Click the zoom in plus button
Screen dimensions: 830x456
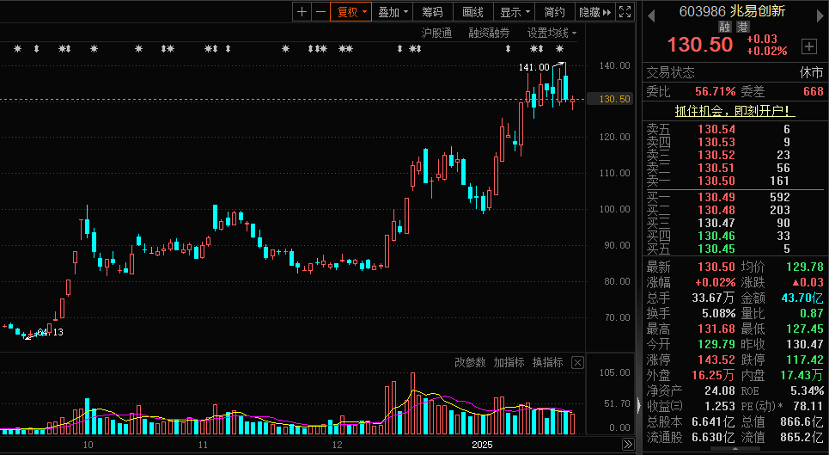click(303, 12)
